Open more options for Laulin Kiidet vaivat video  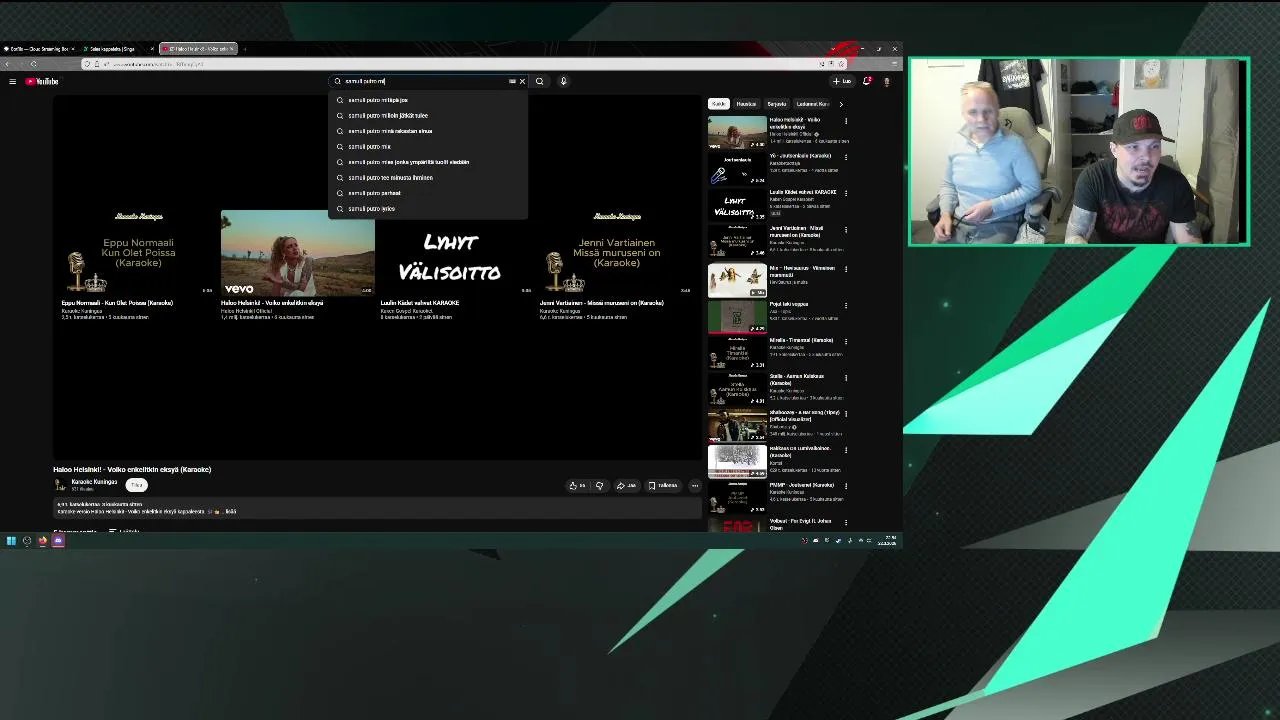click(x=846, y=193)
